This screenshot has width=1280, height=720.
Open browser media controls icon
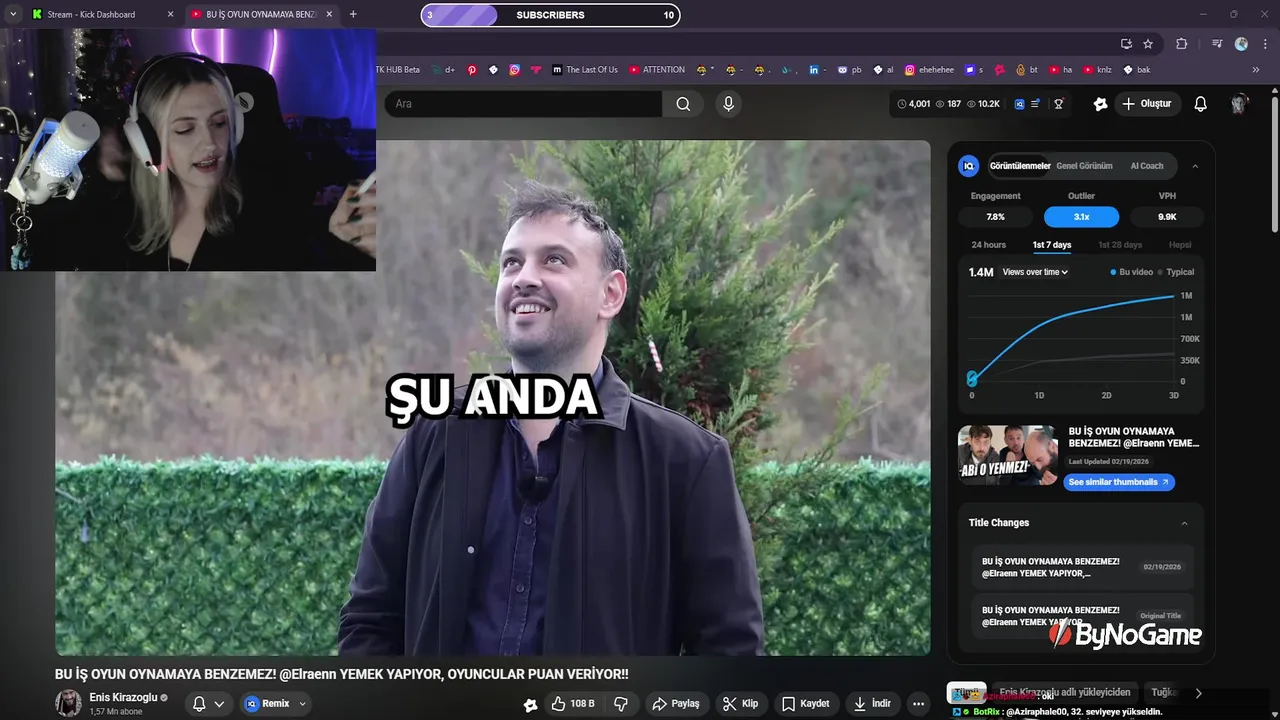pyautogui.click(x=1217, y=44)
